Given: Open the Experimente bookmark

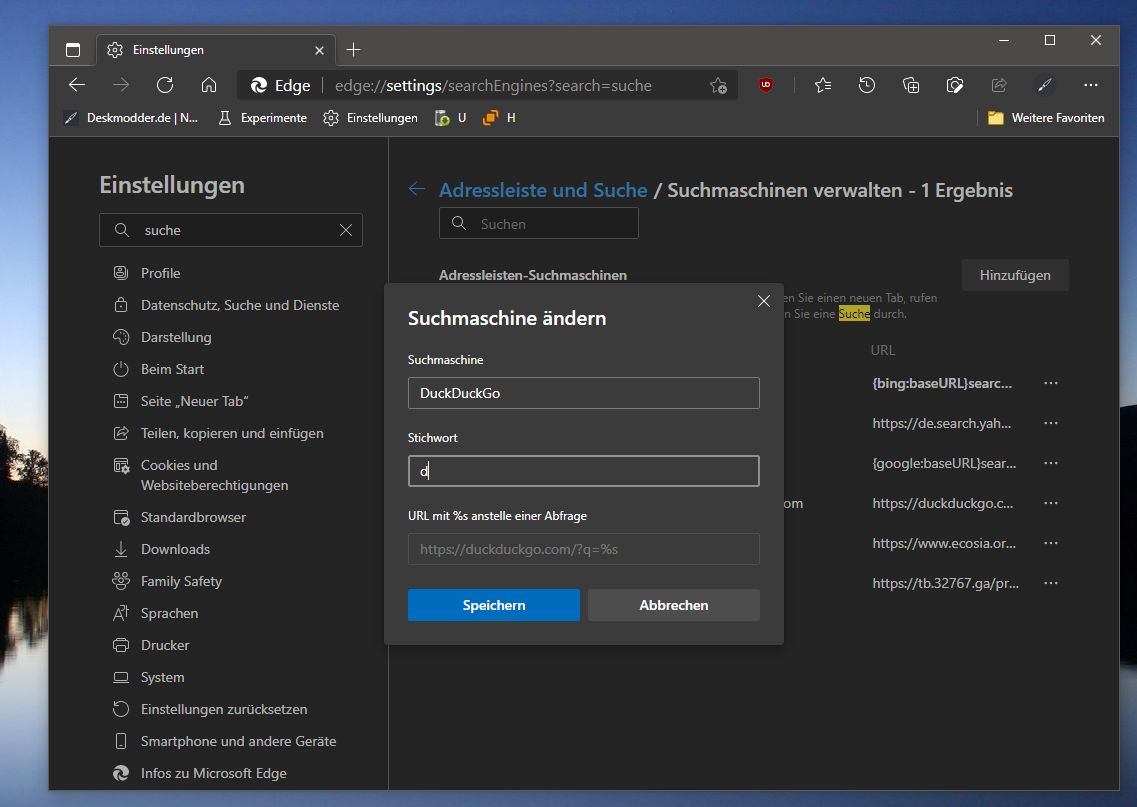Looking at the screenshot, I should [262, 117].
